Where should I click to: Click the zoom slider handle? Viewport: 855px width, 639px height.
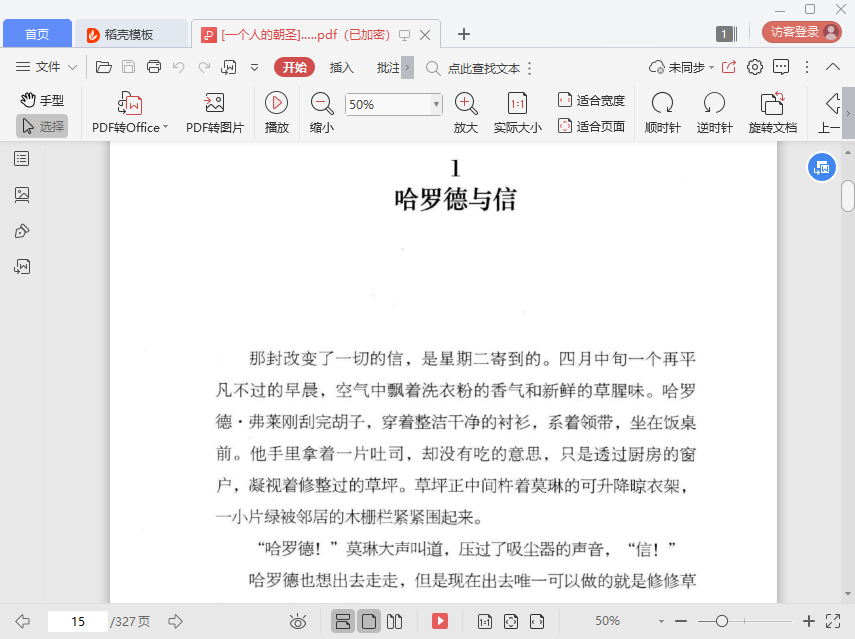722,621
